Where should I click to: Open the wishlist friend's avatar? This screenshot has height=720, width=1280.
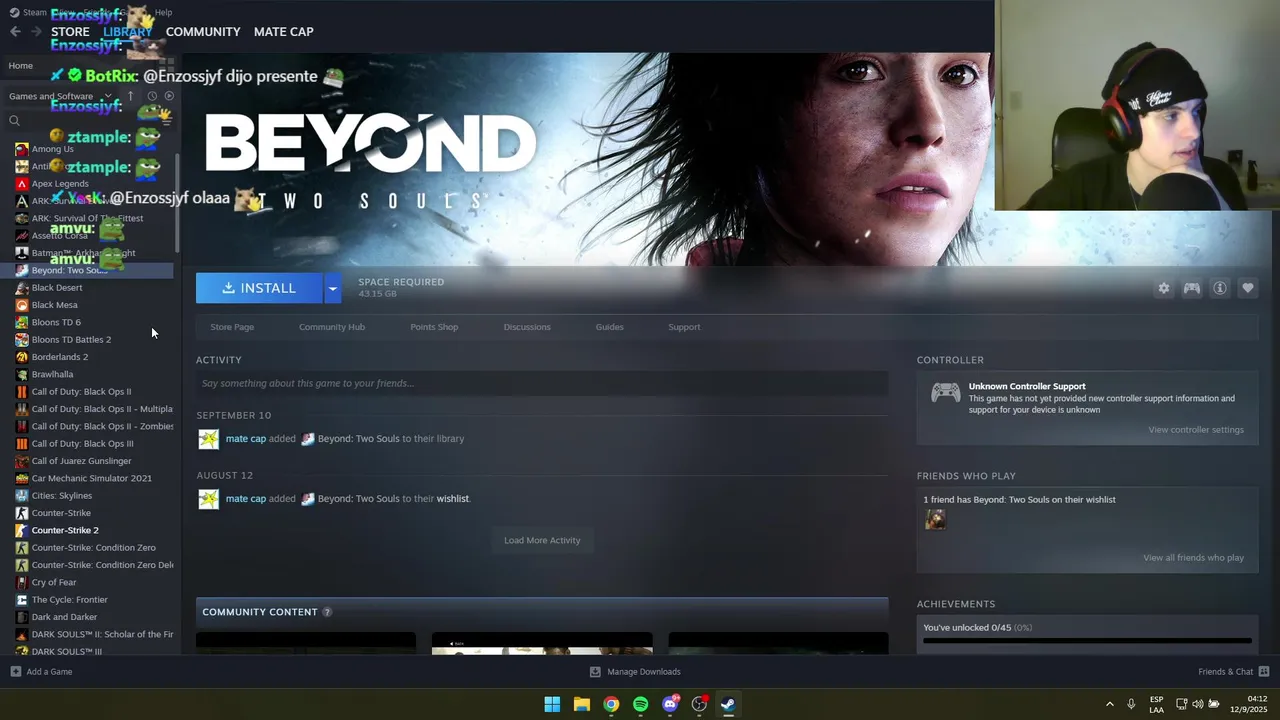[935, 519]
